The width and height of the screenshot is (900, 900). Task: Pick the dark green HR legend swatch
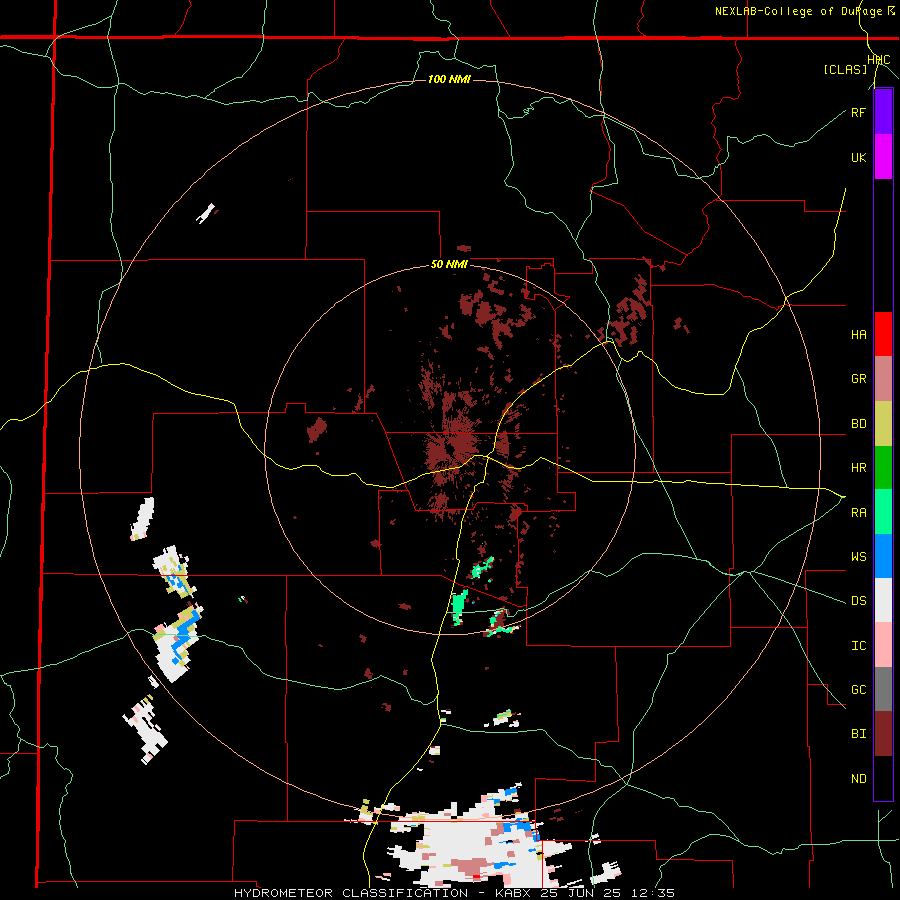(x=883, y=467)
